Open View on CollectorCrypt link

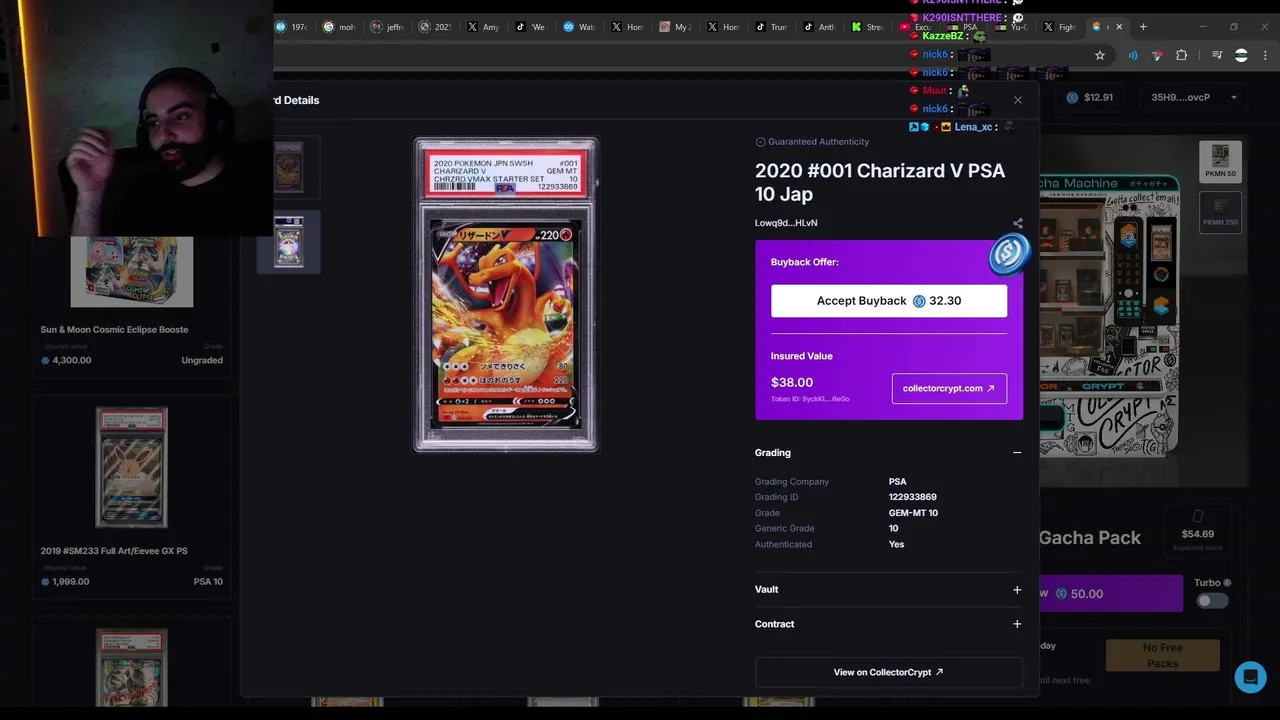(x=889, y=672)
